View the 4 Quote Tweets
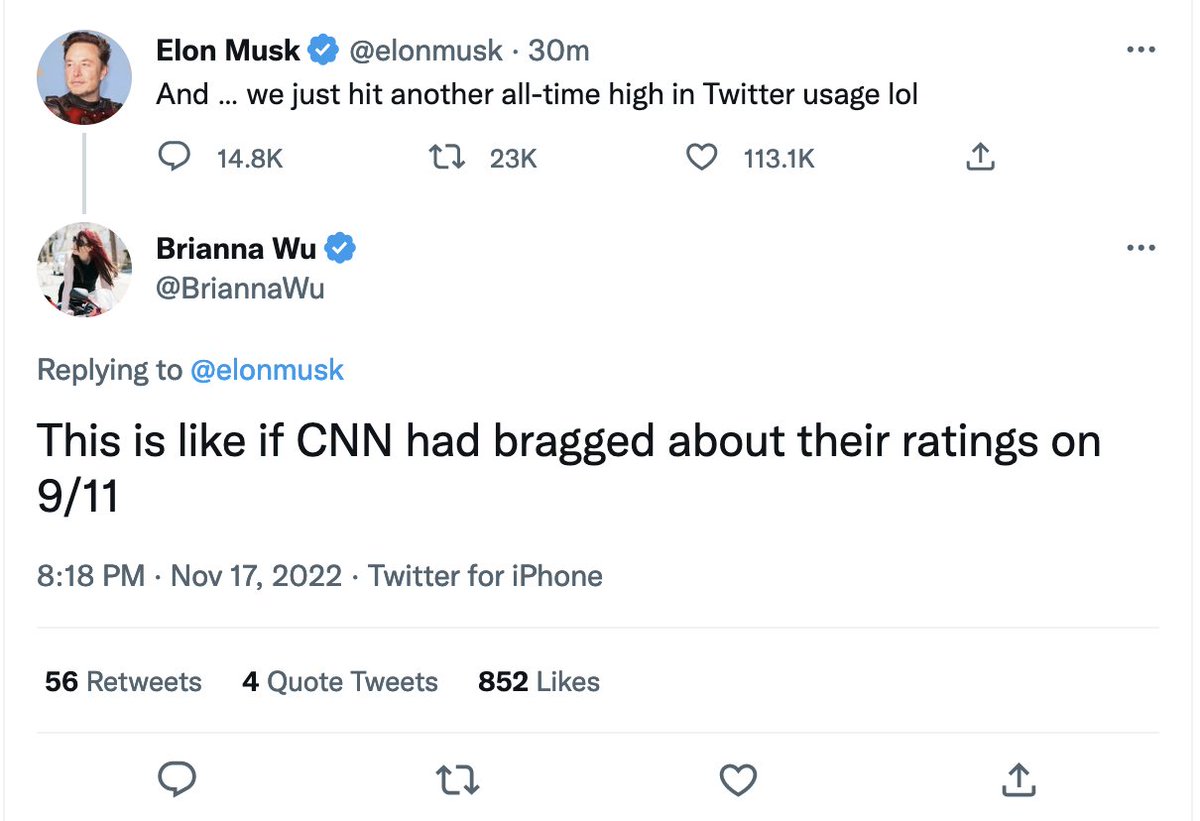 [x=340, y=682]
